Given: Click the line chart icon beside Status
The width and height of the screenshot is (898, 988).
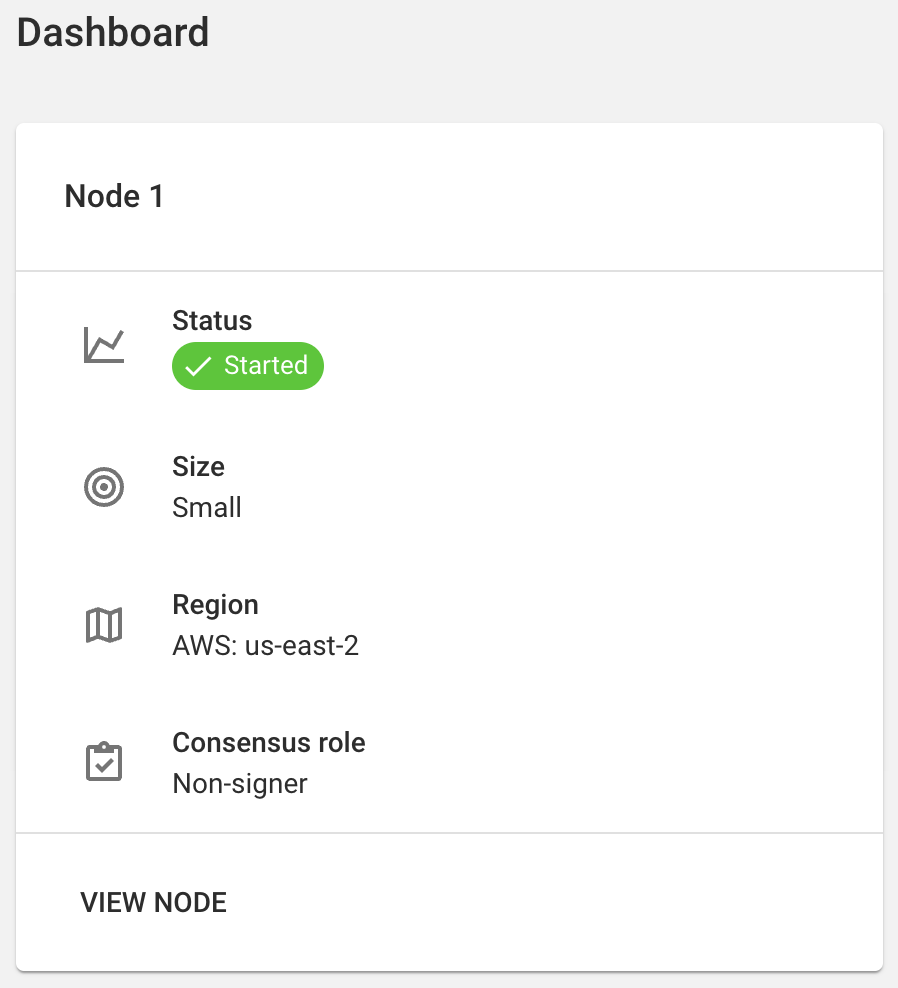Looking at the screenshot, I should point(103,344).
